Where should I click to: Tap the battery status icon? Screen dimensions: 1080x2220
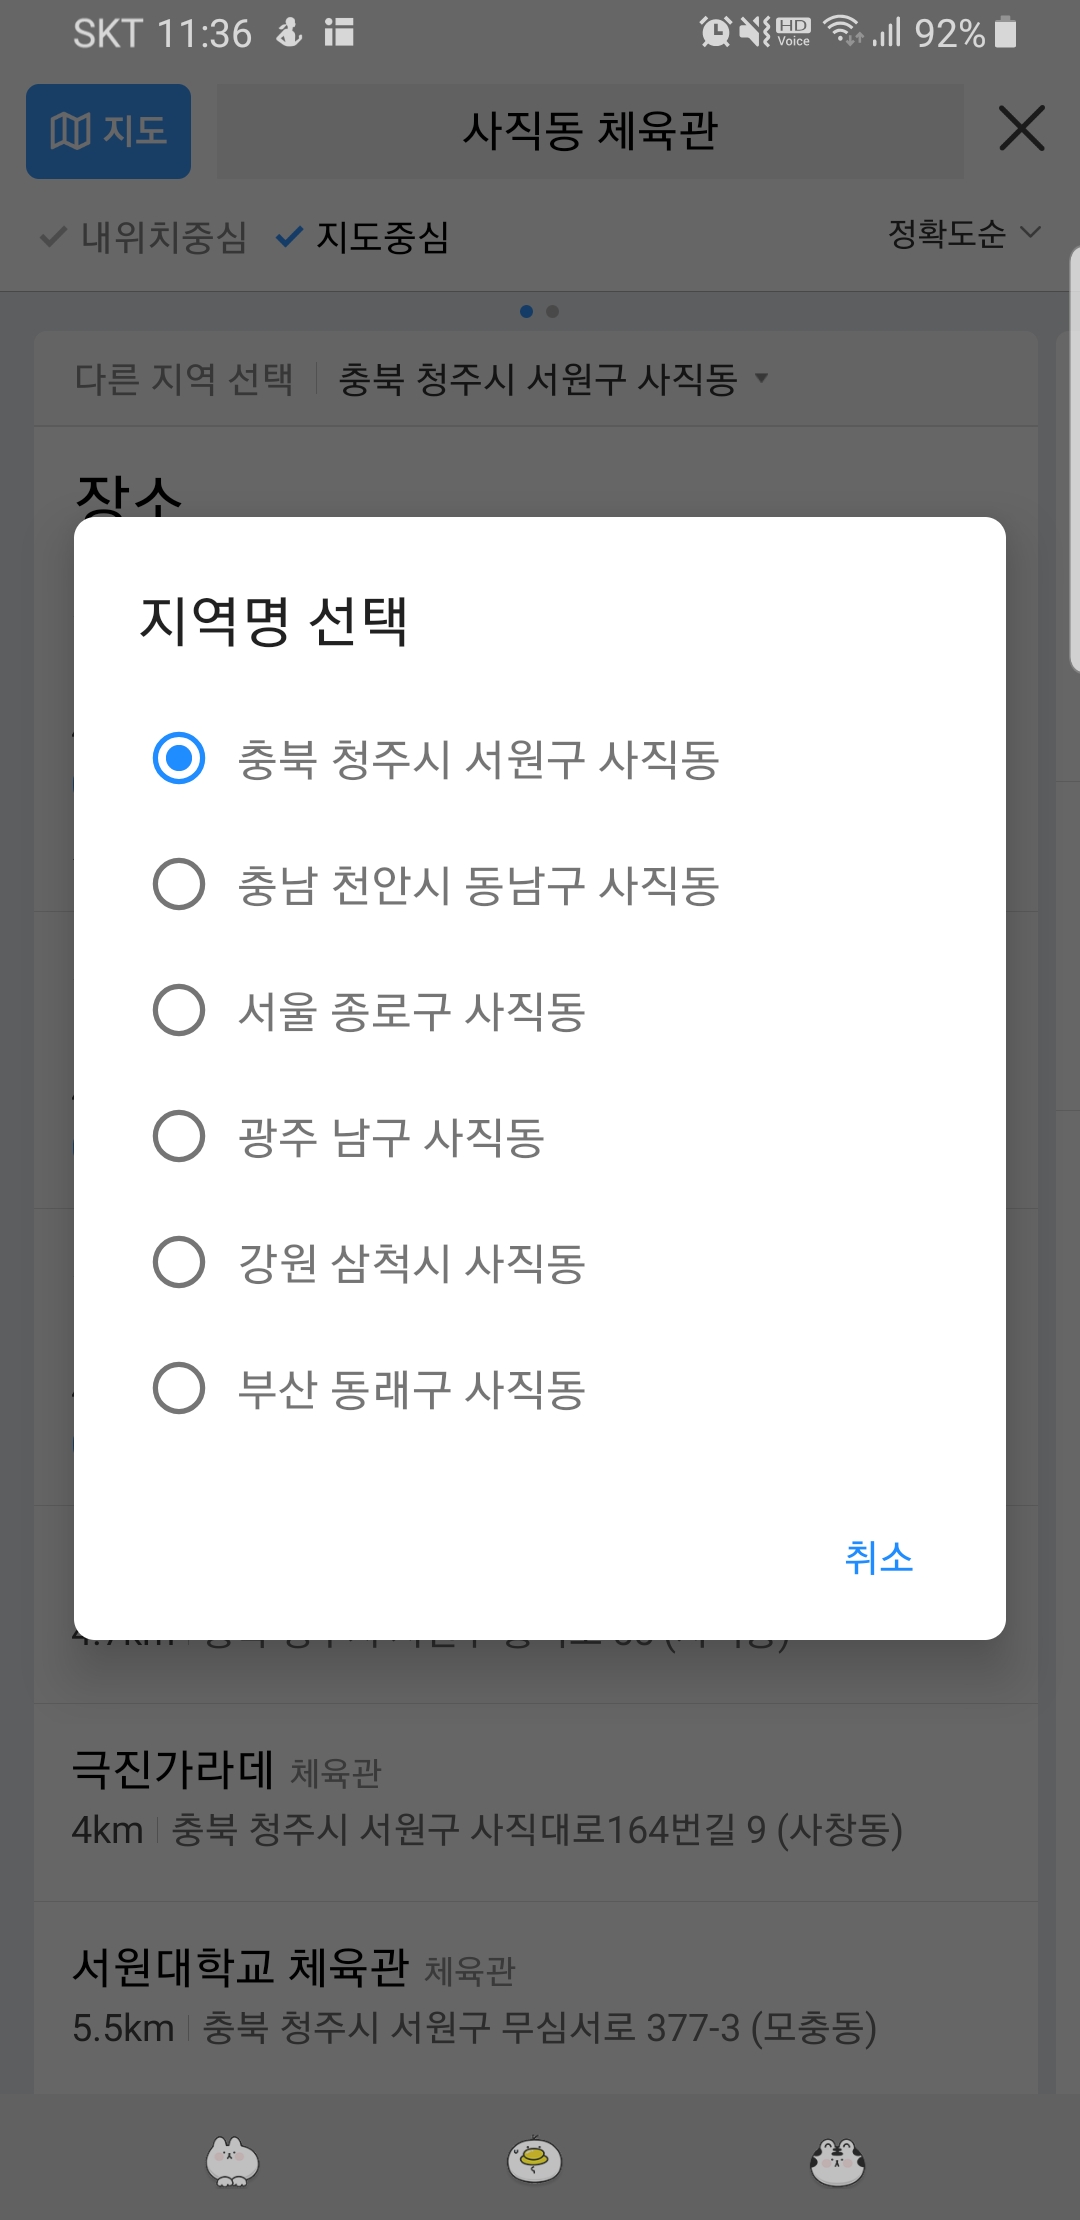click(1006, 33)
